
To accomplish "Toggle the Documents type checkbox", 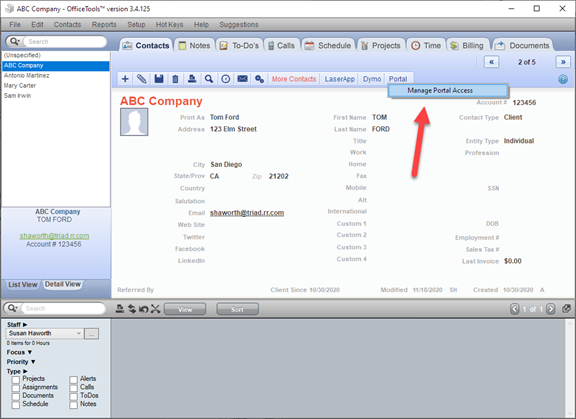I will (x=15, y=397).
